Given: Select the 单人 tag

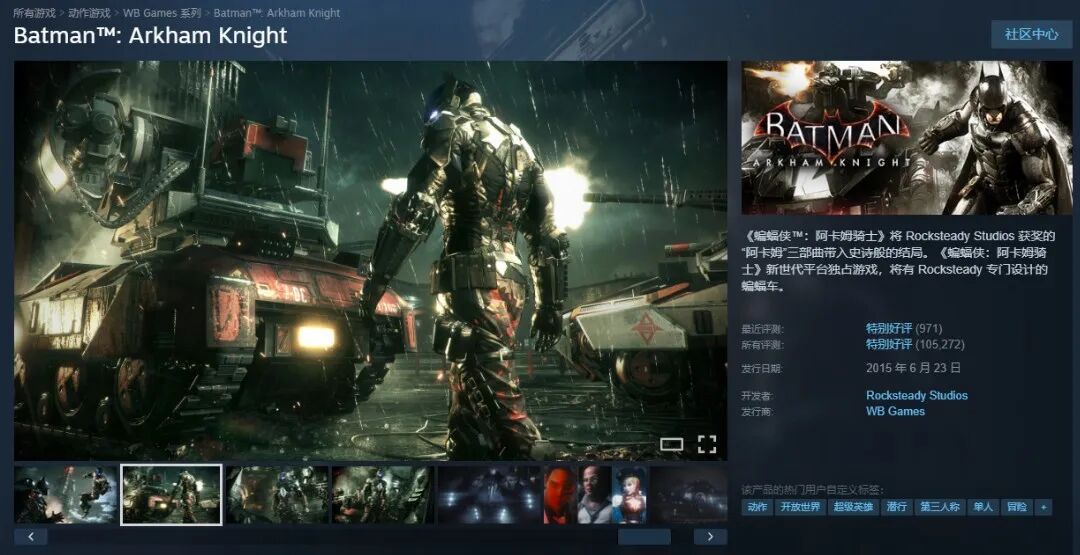Looking at the screenshot, I should point(982,507).
